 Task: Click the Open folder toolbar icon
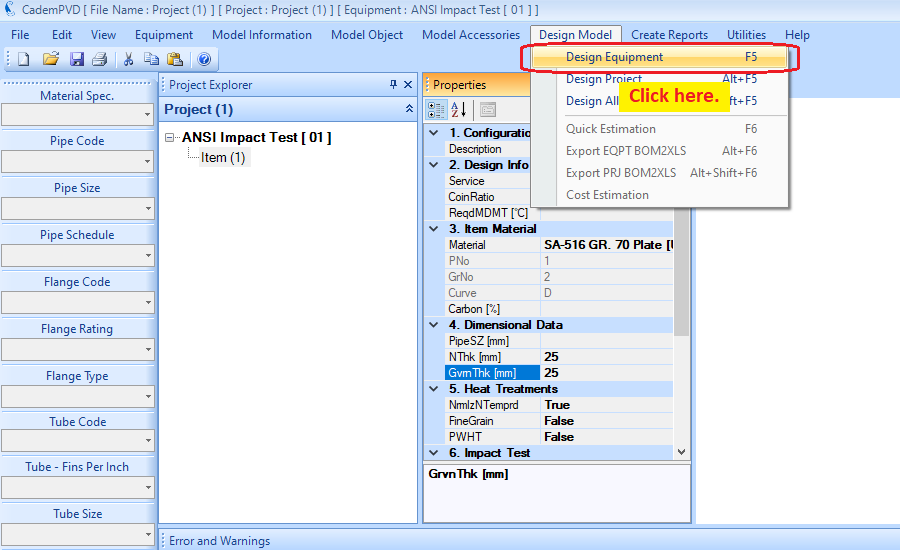click(51, 60)
